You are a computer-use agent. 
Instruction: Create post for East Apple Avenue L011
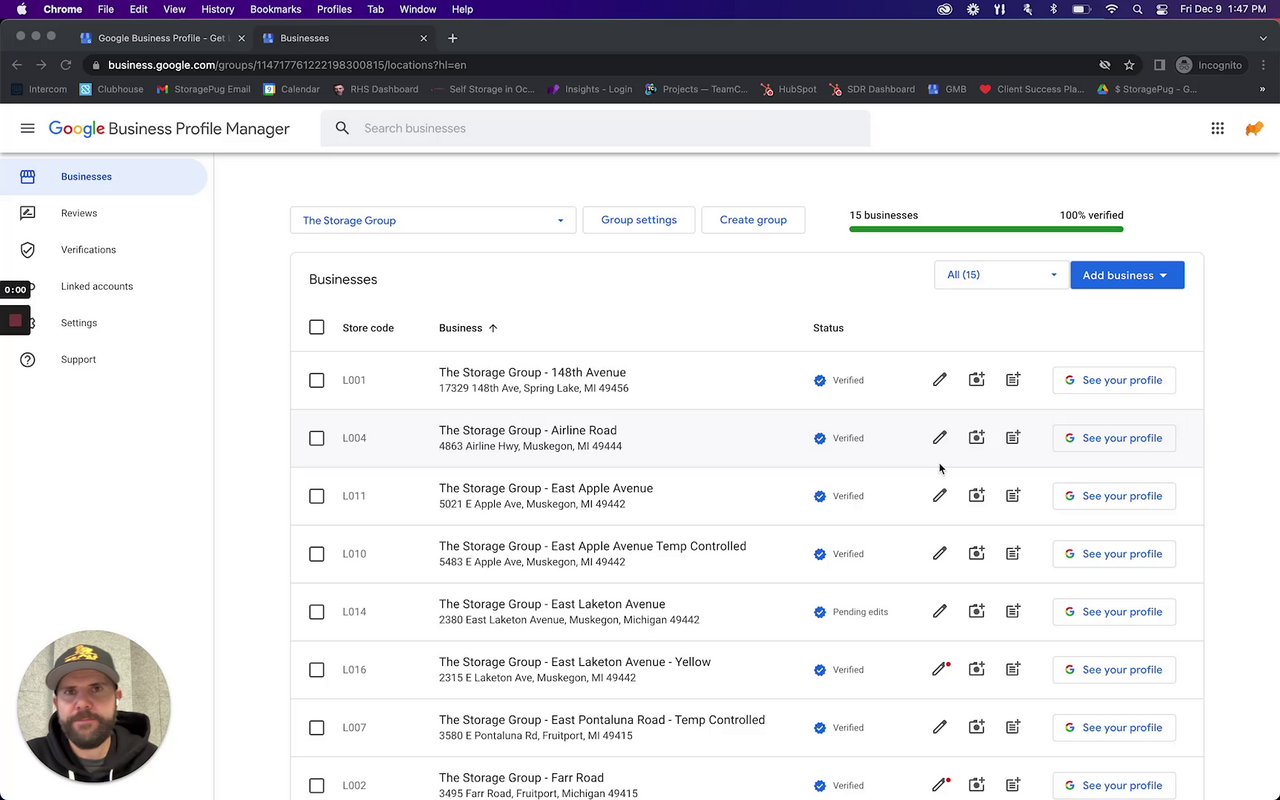pyautogui.click(x=1013, y=496)
